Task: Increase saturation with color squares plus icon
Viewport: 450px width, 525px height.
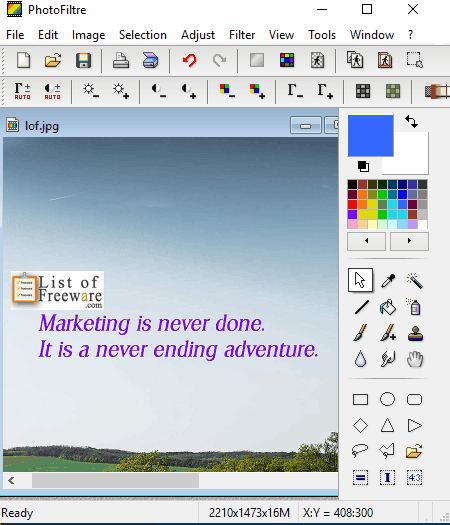Action: [257, 91]
